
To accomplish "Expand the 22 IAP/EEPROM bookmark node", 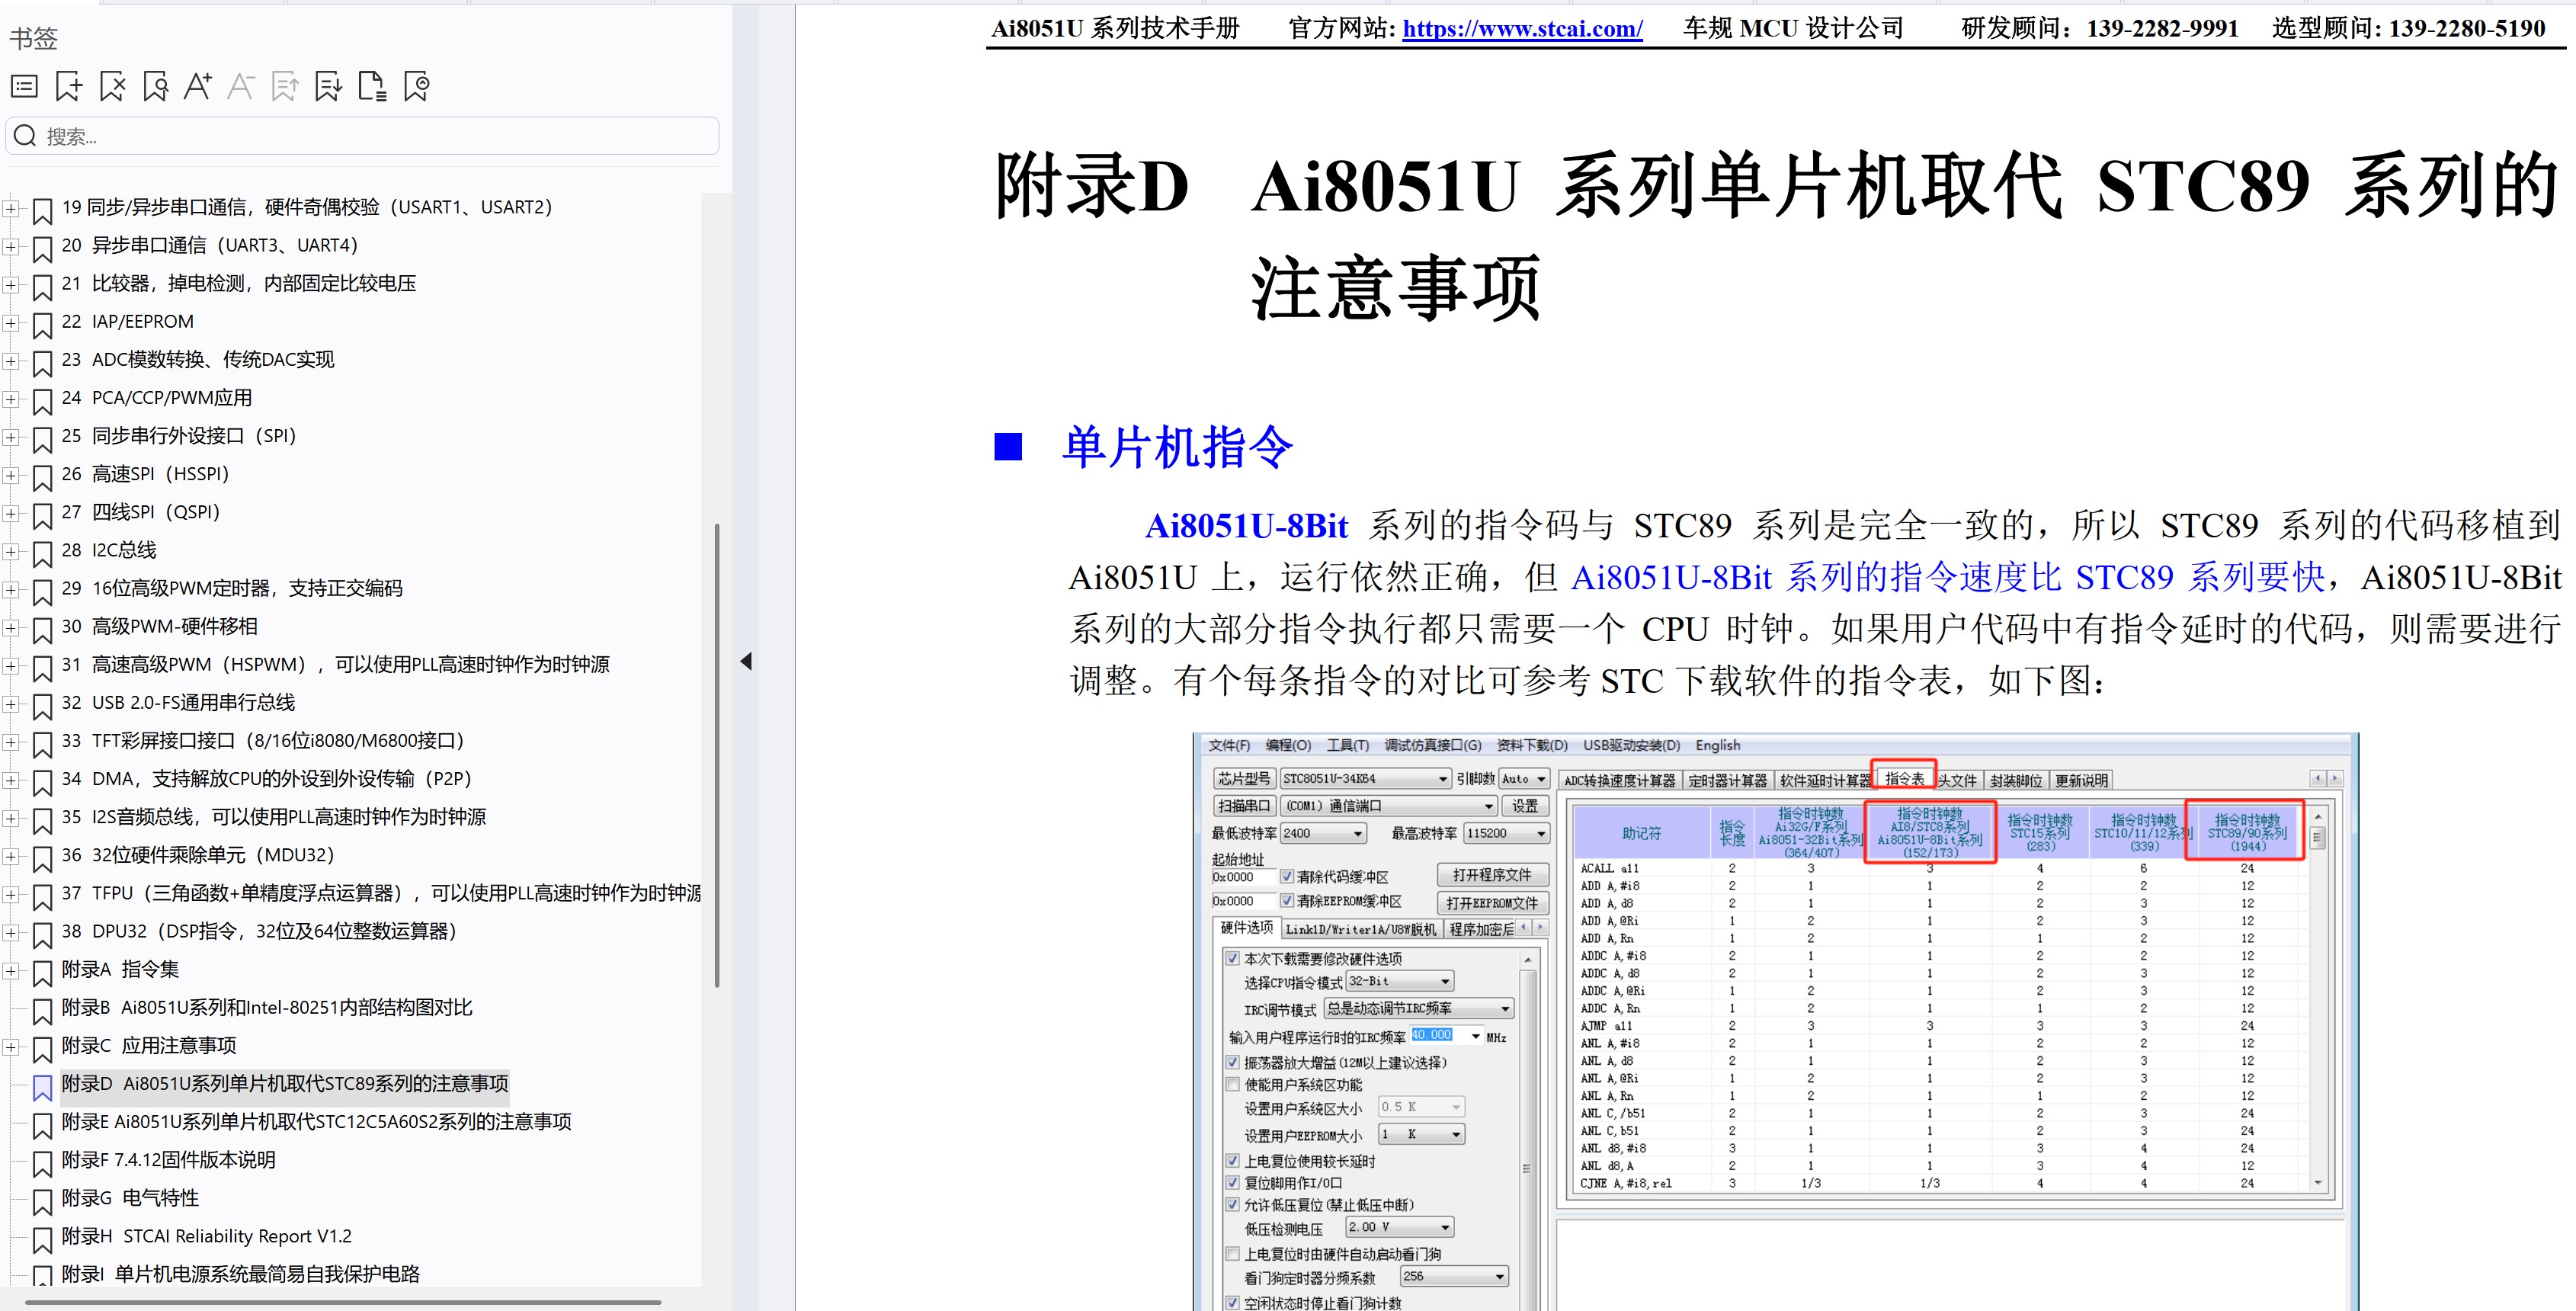I will pos(10,322).
